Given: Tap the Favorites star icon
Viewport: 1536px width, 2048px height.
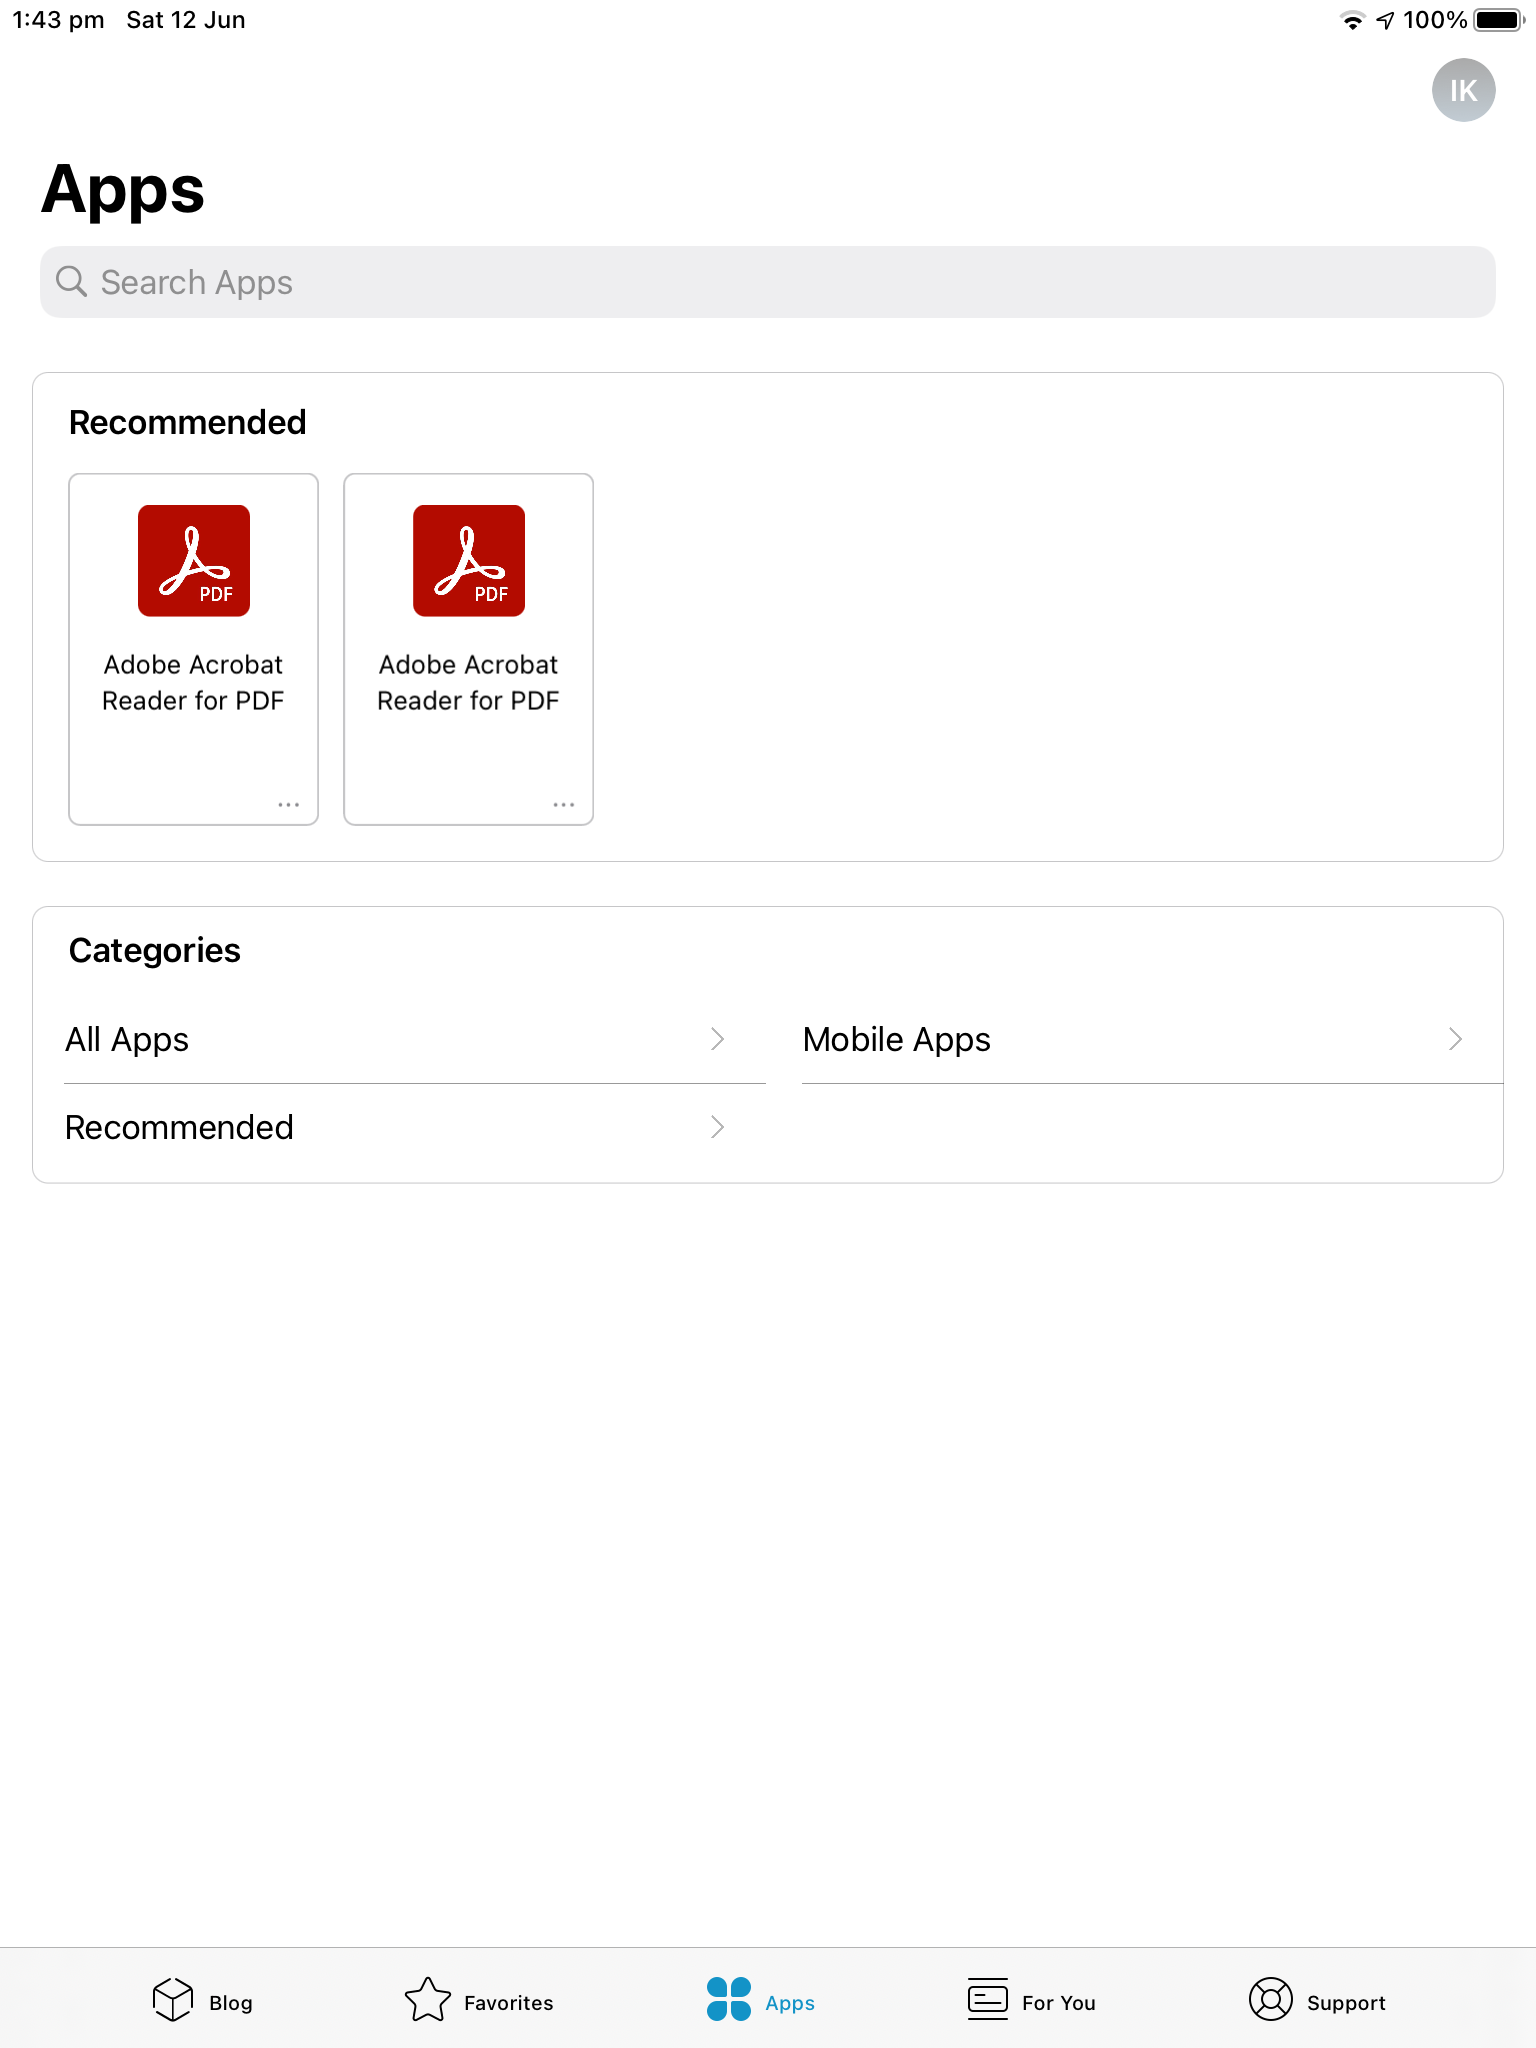Looking at the screenshot, I should [428, 2000].
